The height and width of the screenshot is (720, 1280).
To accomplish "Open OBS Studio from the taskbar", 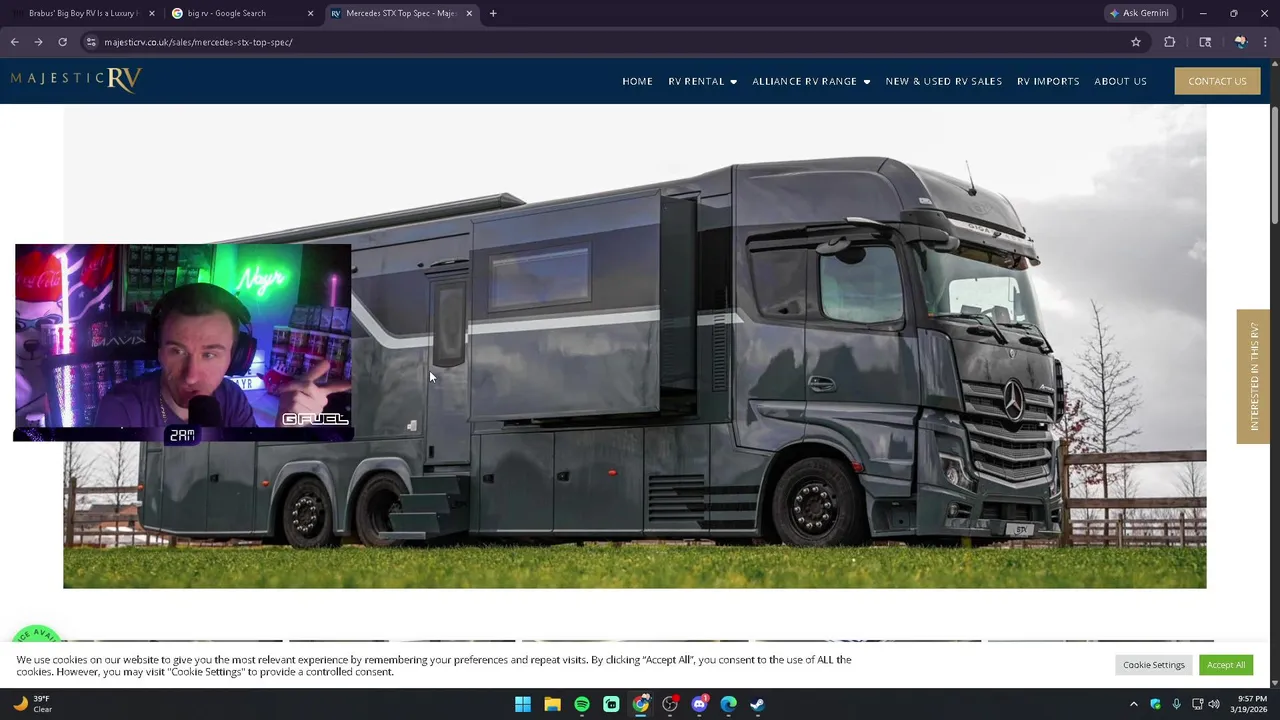I will (670, 704).
